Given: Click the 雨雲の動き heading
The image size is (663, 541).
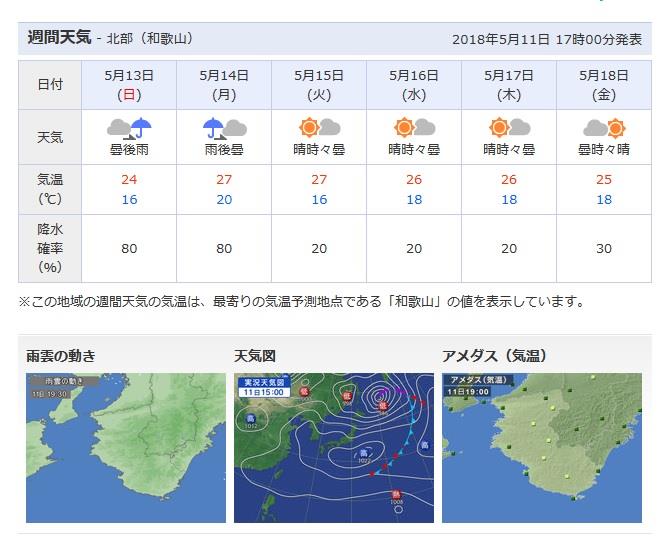Looking at the screenshot, I should (x=60, y=356).
